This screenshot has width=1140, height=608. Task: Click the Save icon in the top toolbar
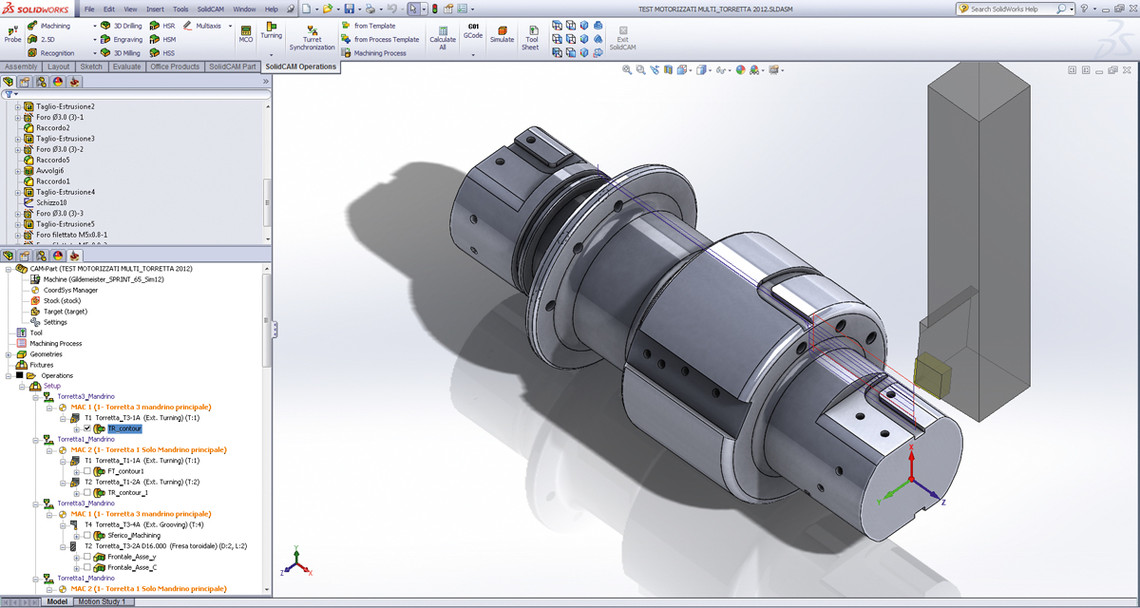pos(349,9)
